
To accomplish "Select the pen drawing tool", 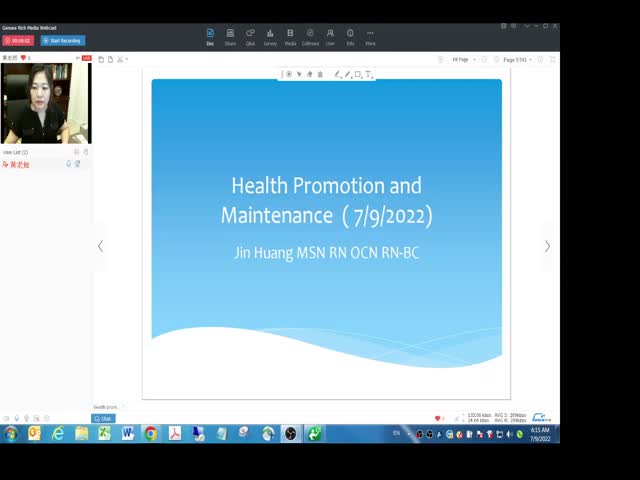I will tap(337, 74).
